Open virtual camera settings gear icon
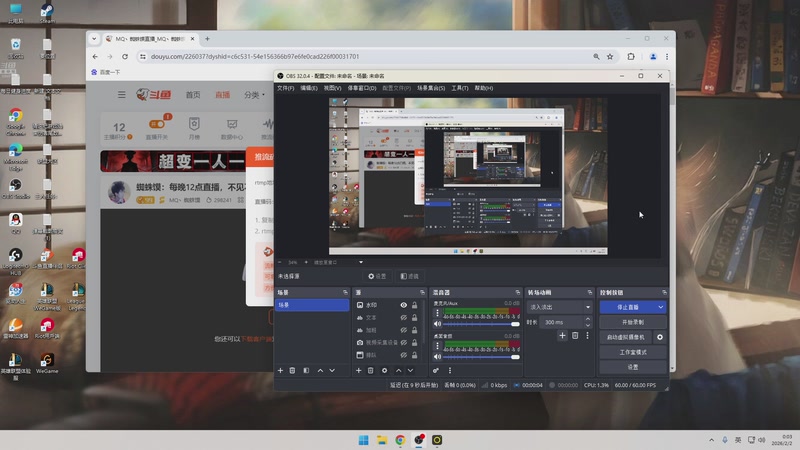Screen dimensions: 800x450 [660, 337]
